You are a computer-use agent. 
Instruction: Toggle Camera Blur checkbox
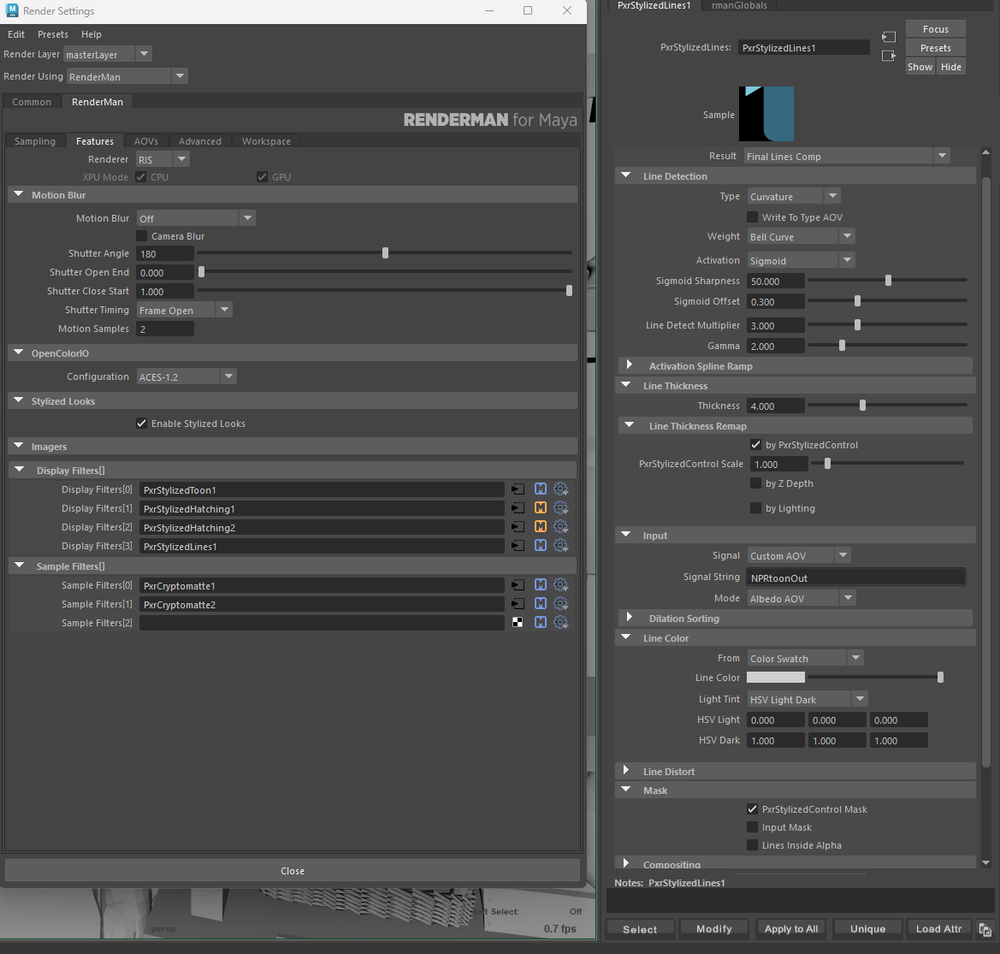(x=142, y=236)
